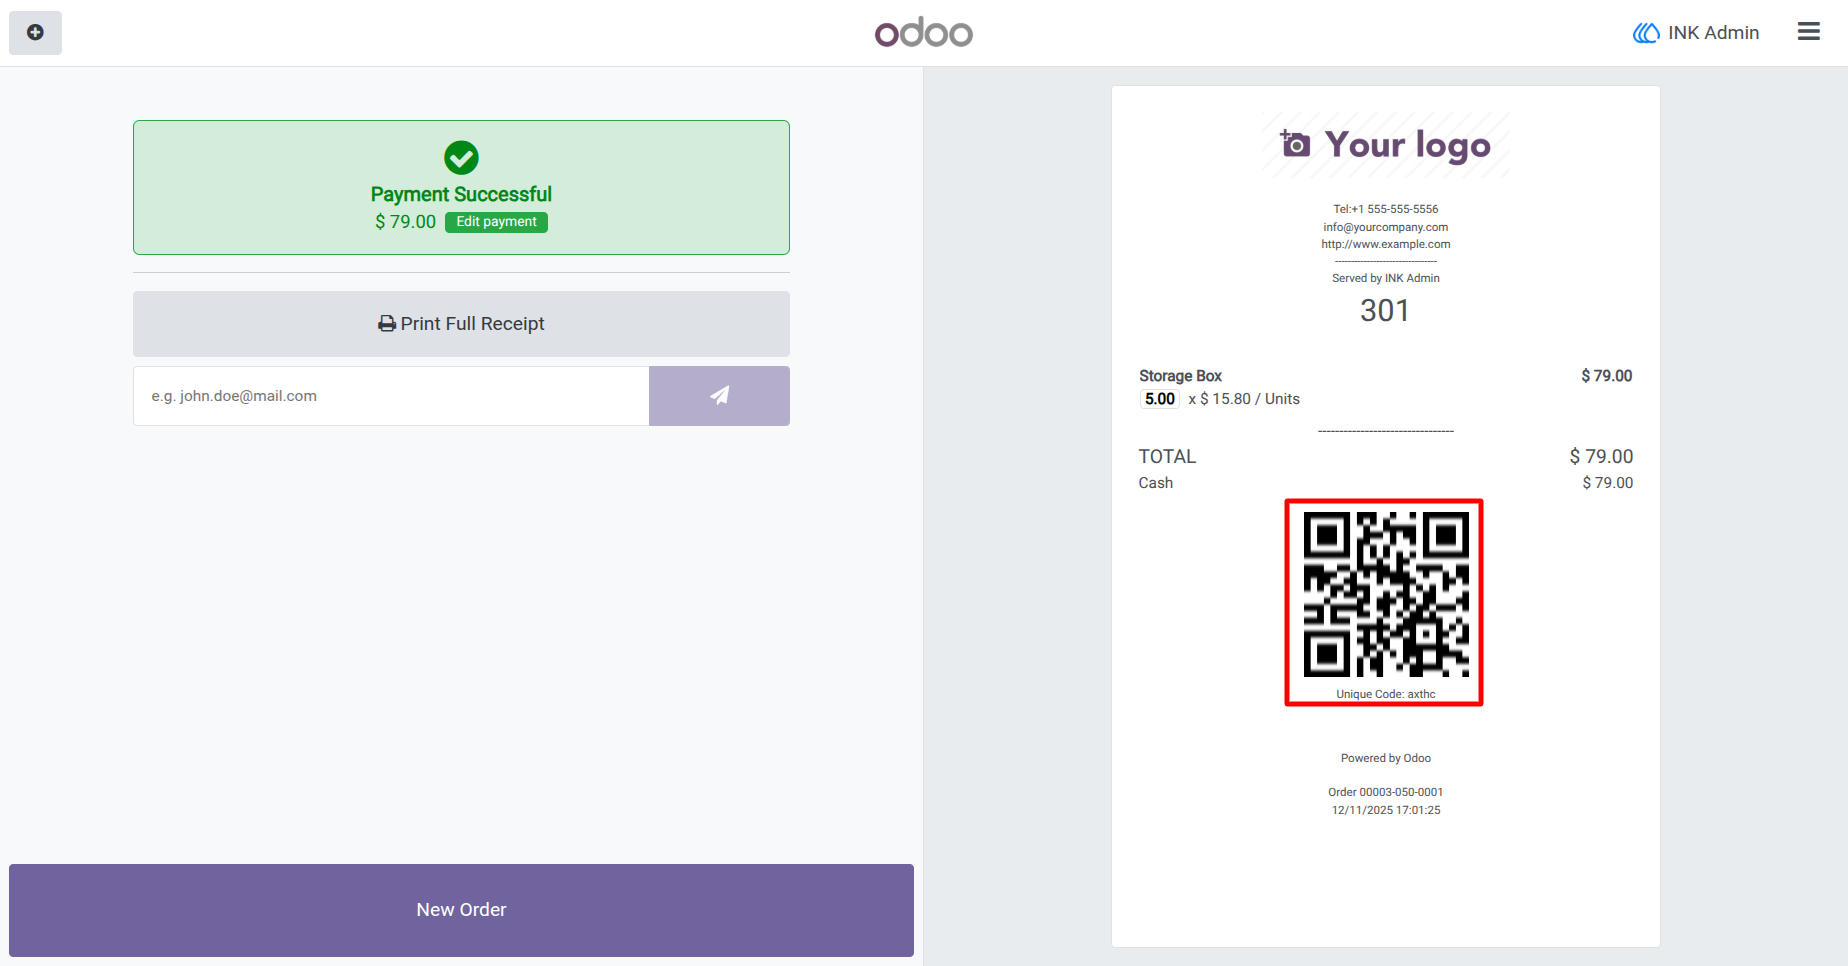The image size is (1848, 966).
Task: Click the camera logo placeholder icon
Action: (x=1295, y=144)
